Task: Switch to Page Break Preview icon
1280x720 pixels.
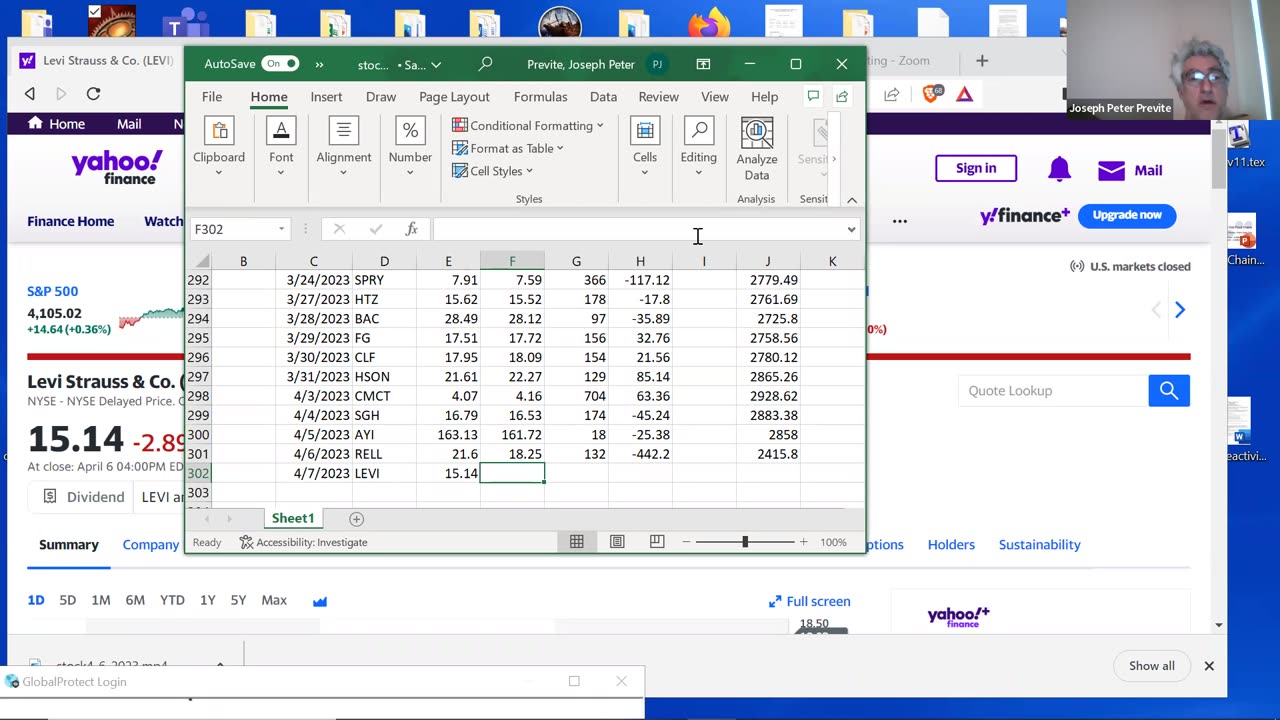Action: (x=657, y=542)
